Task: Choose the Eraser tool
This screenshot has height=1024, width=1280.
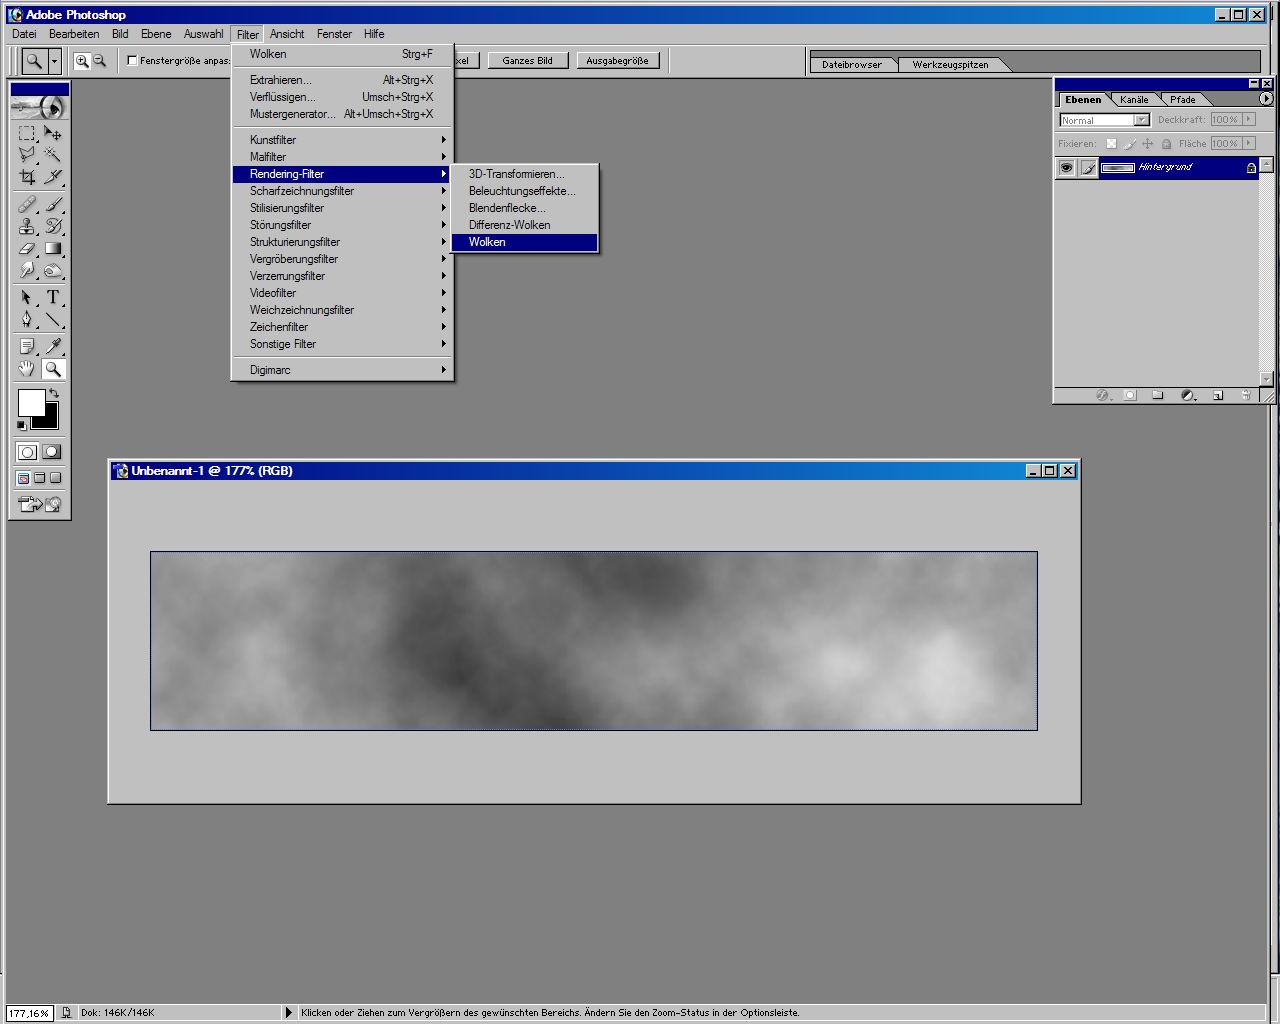Action: click(27, 248)
